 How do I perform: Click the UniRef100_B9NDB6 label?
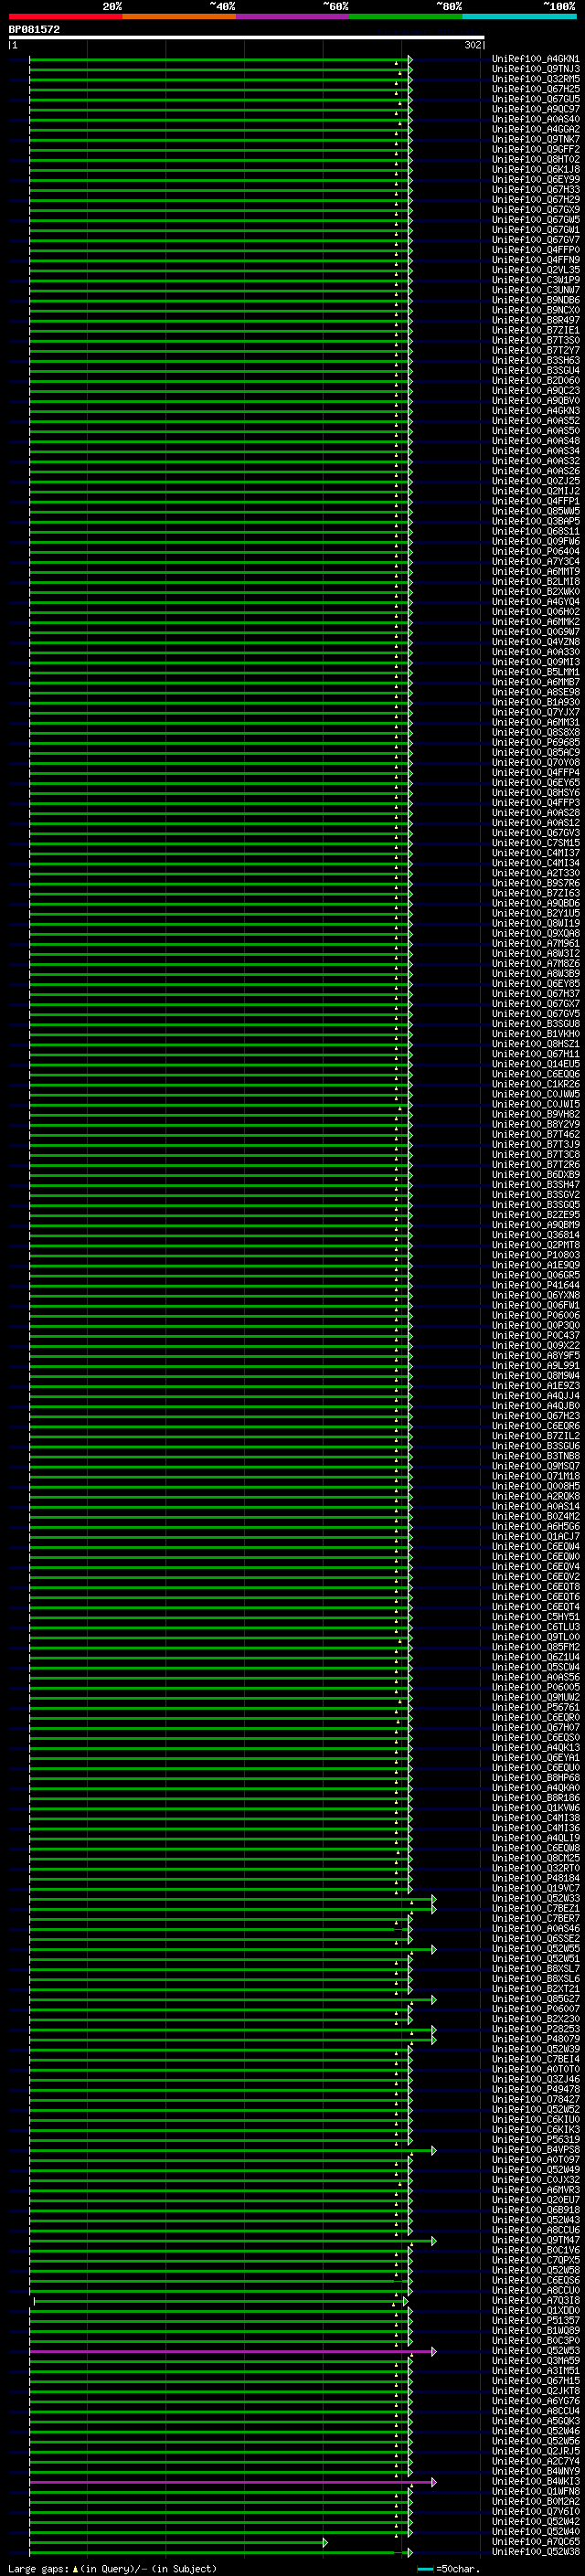pyautogui.click(x=536, y=300)
